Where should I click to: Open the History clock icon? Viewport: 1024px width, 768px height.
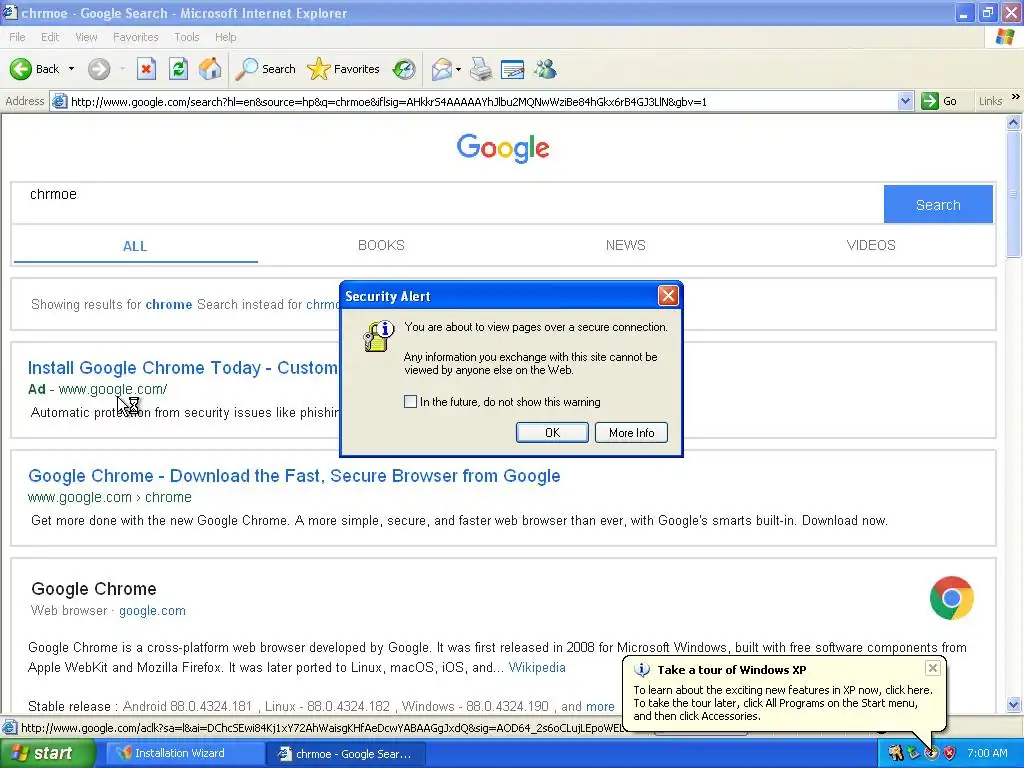(x=404, y=69)
